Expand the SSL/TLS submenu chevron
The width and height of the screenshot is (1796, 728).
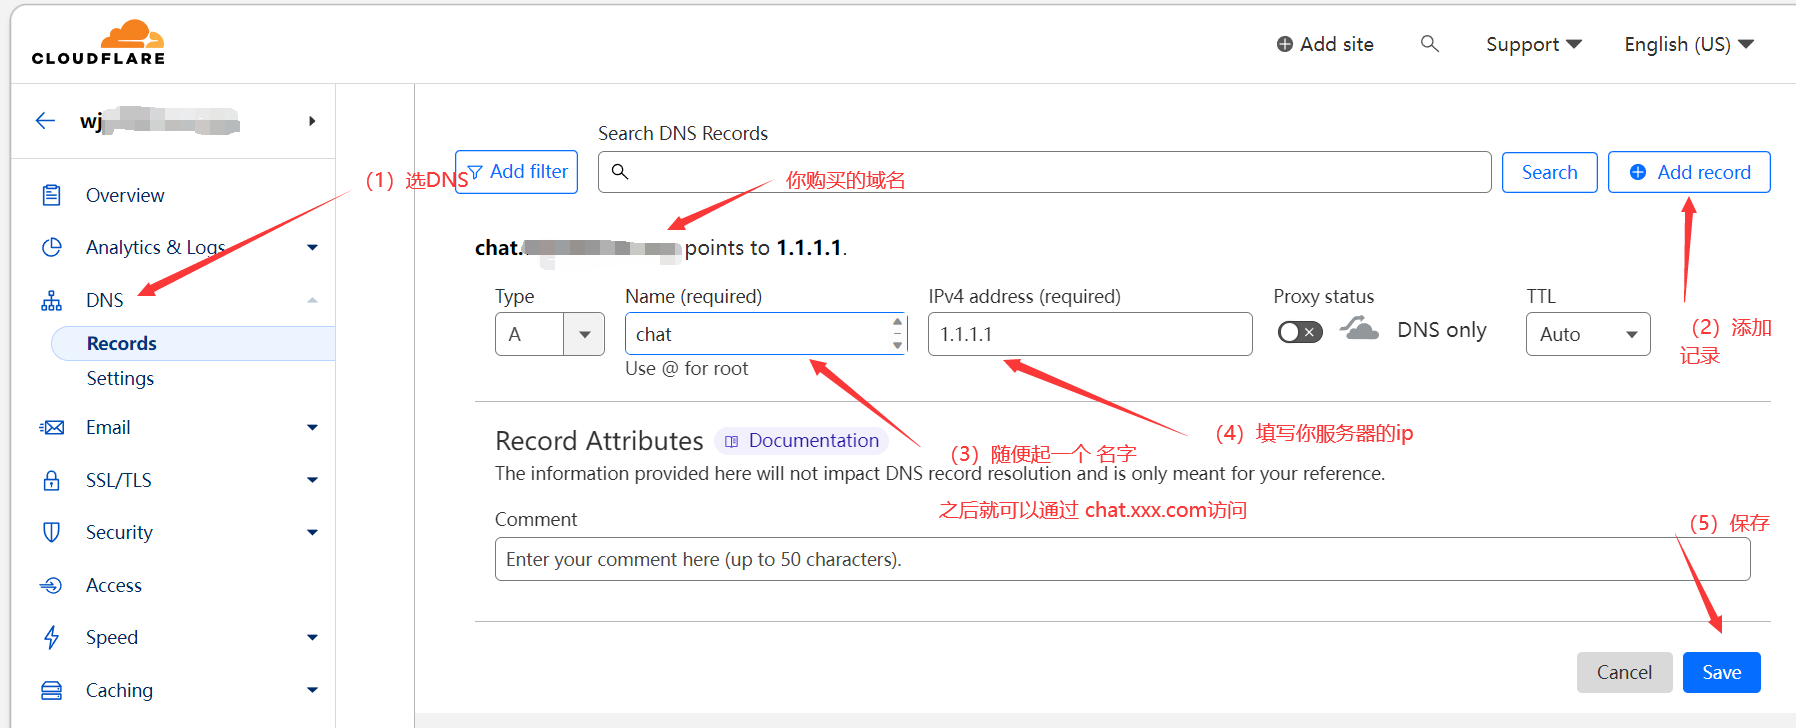click(312, 480)
